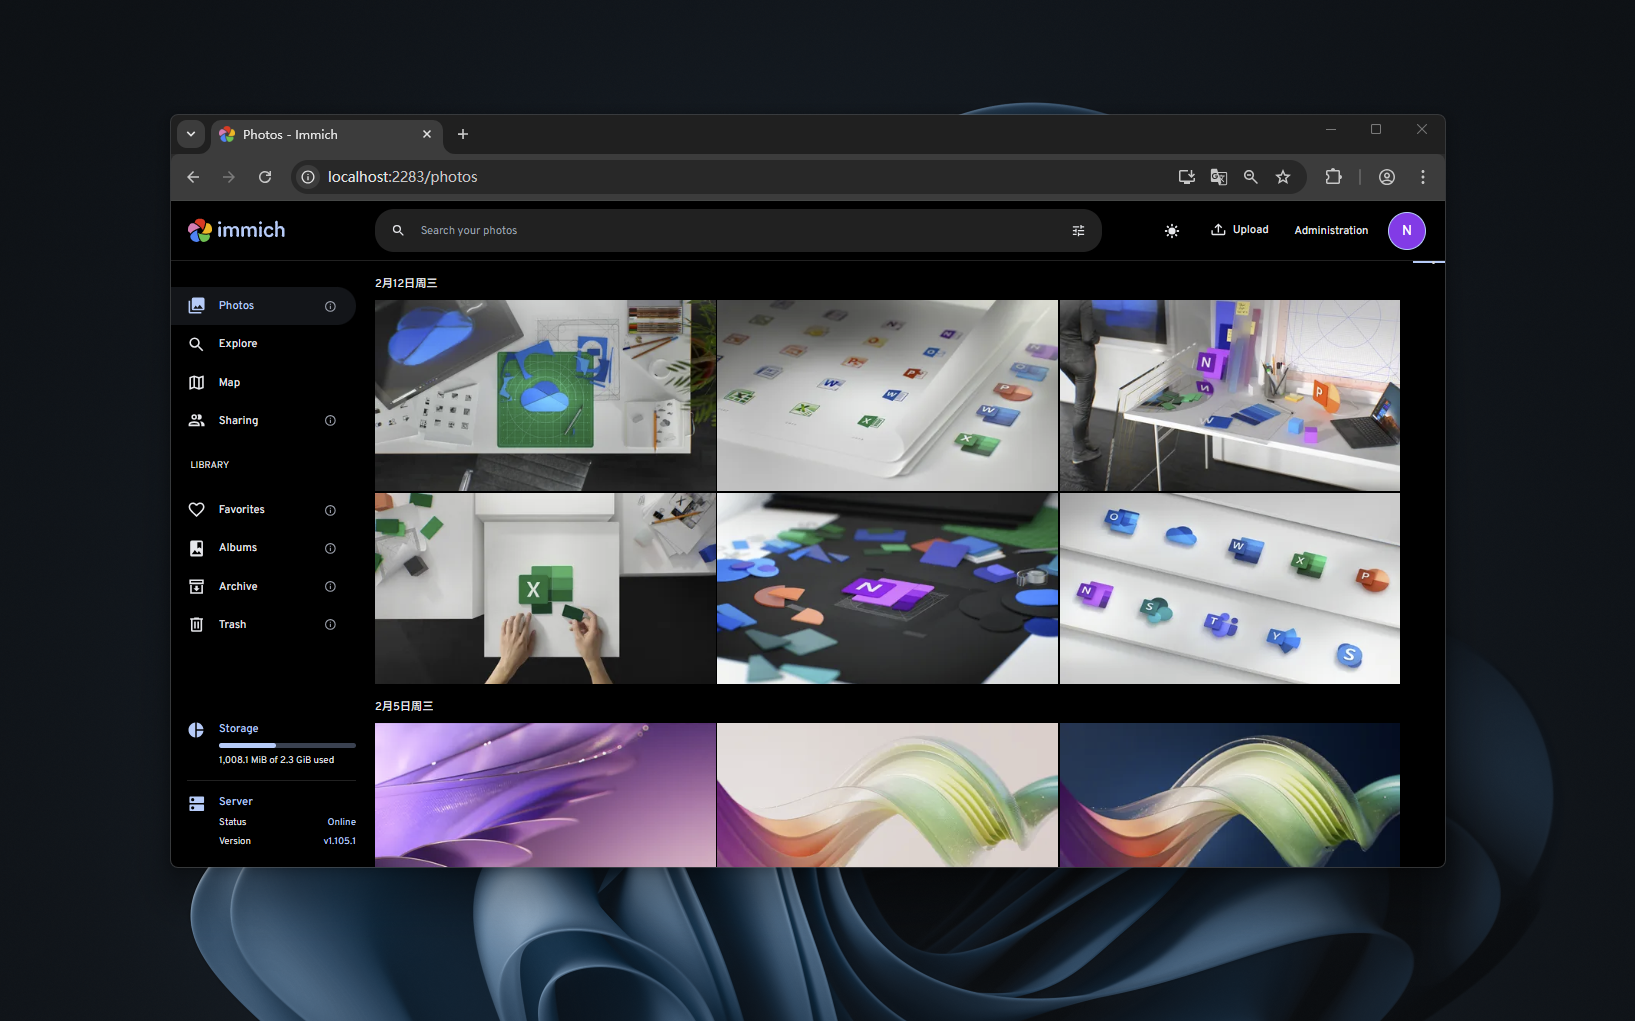
Task: Click the info icon next to Sharing
Action: tap(330, 421)
